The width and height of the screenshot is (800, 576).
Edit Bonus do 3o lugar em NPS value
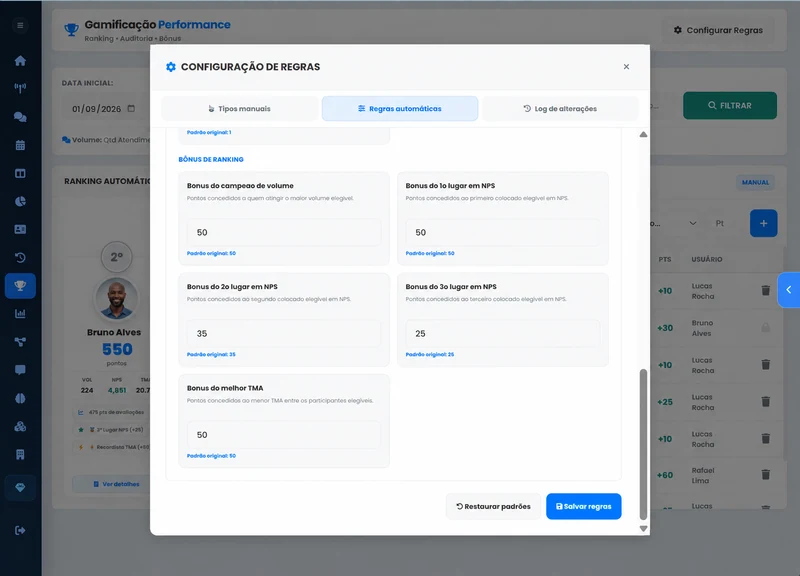pyautogui.click(x=503, y=334)
